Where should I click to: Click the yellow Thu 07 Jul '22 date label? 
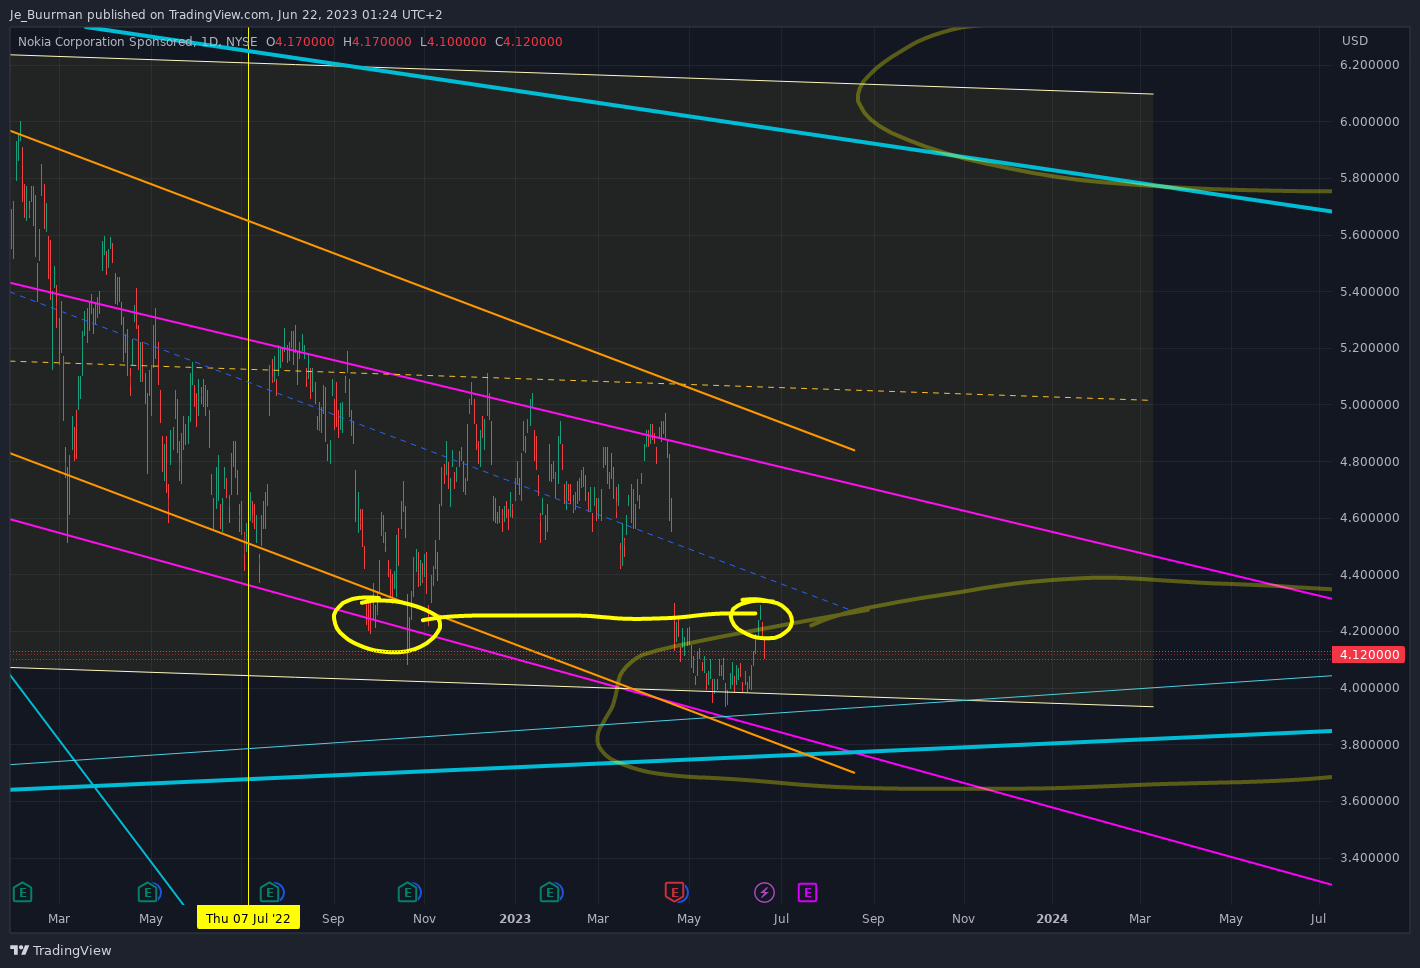[x=248, y=918]
